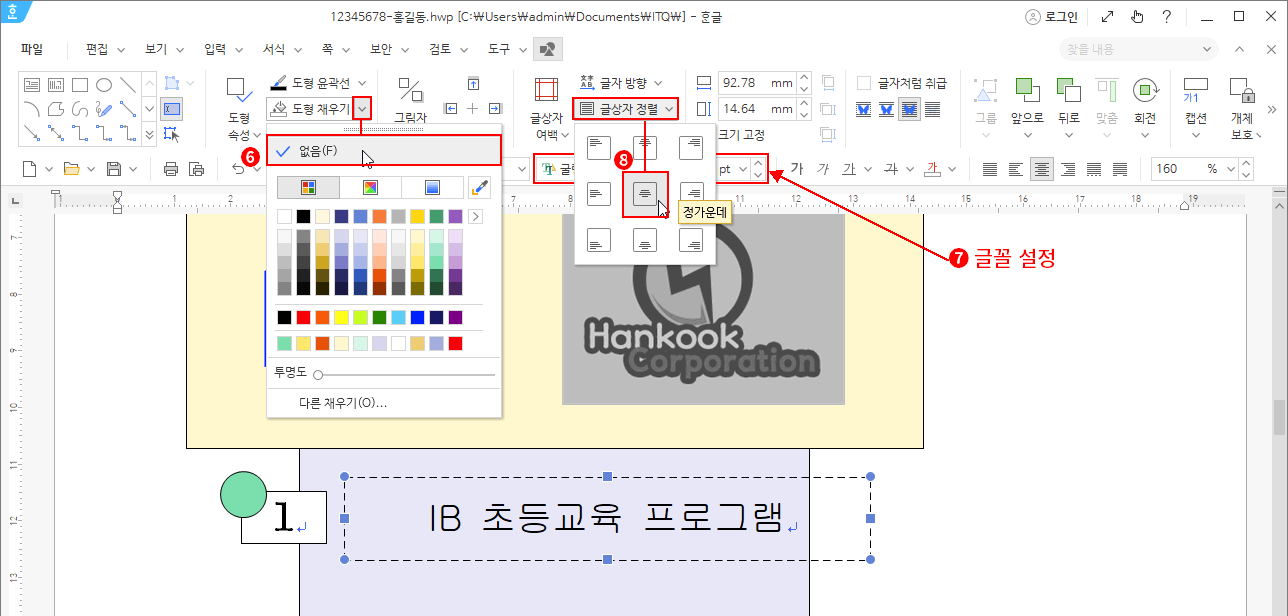This screenshot has width=1288, height=616.
Task: Click the print icon in the toolbar
Action: click(171, 169)
